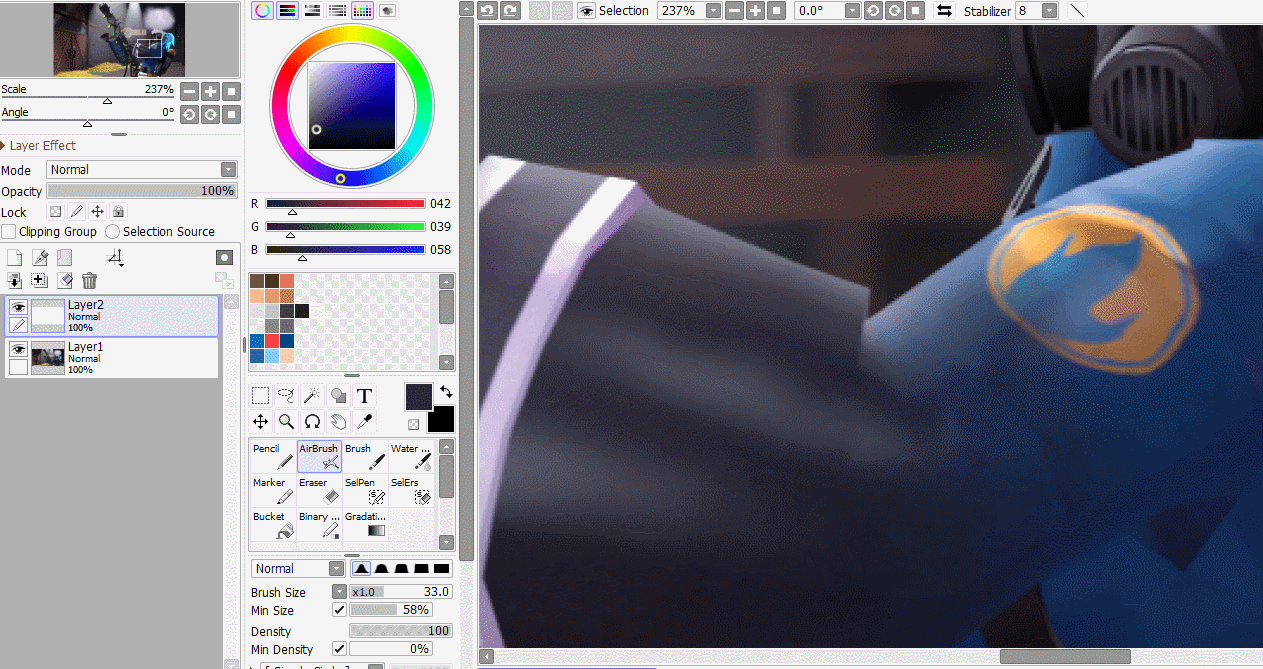This screenshot has width=1263, height=669.
Task: Hide Layer1 with its eye icon
Action: (18, 349)
